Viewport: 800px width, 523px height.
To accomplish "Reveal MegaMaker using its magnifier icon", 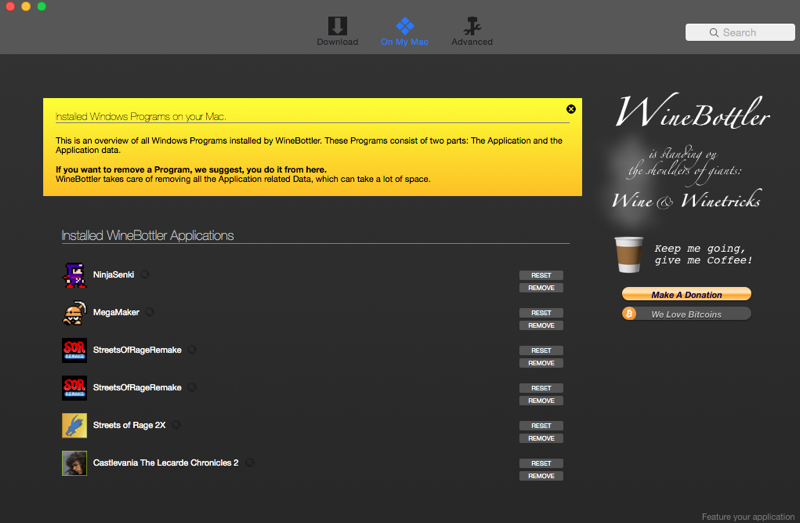I will [149, 312].
